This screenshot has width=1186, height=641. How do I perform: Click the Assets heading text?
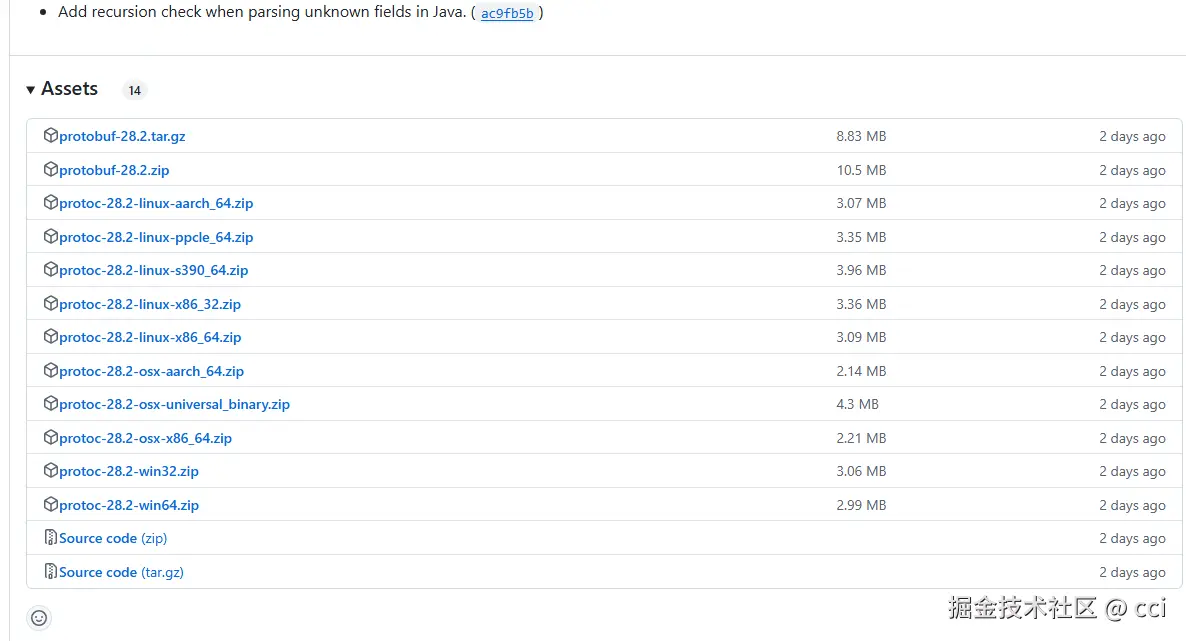70,89
